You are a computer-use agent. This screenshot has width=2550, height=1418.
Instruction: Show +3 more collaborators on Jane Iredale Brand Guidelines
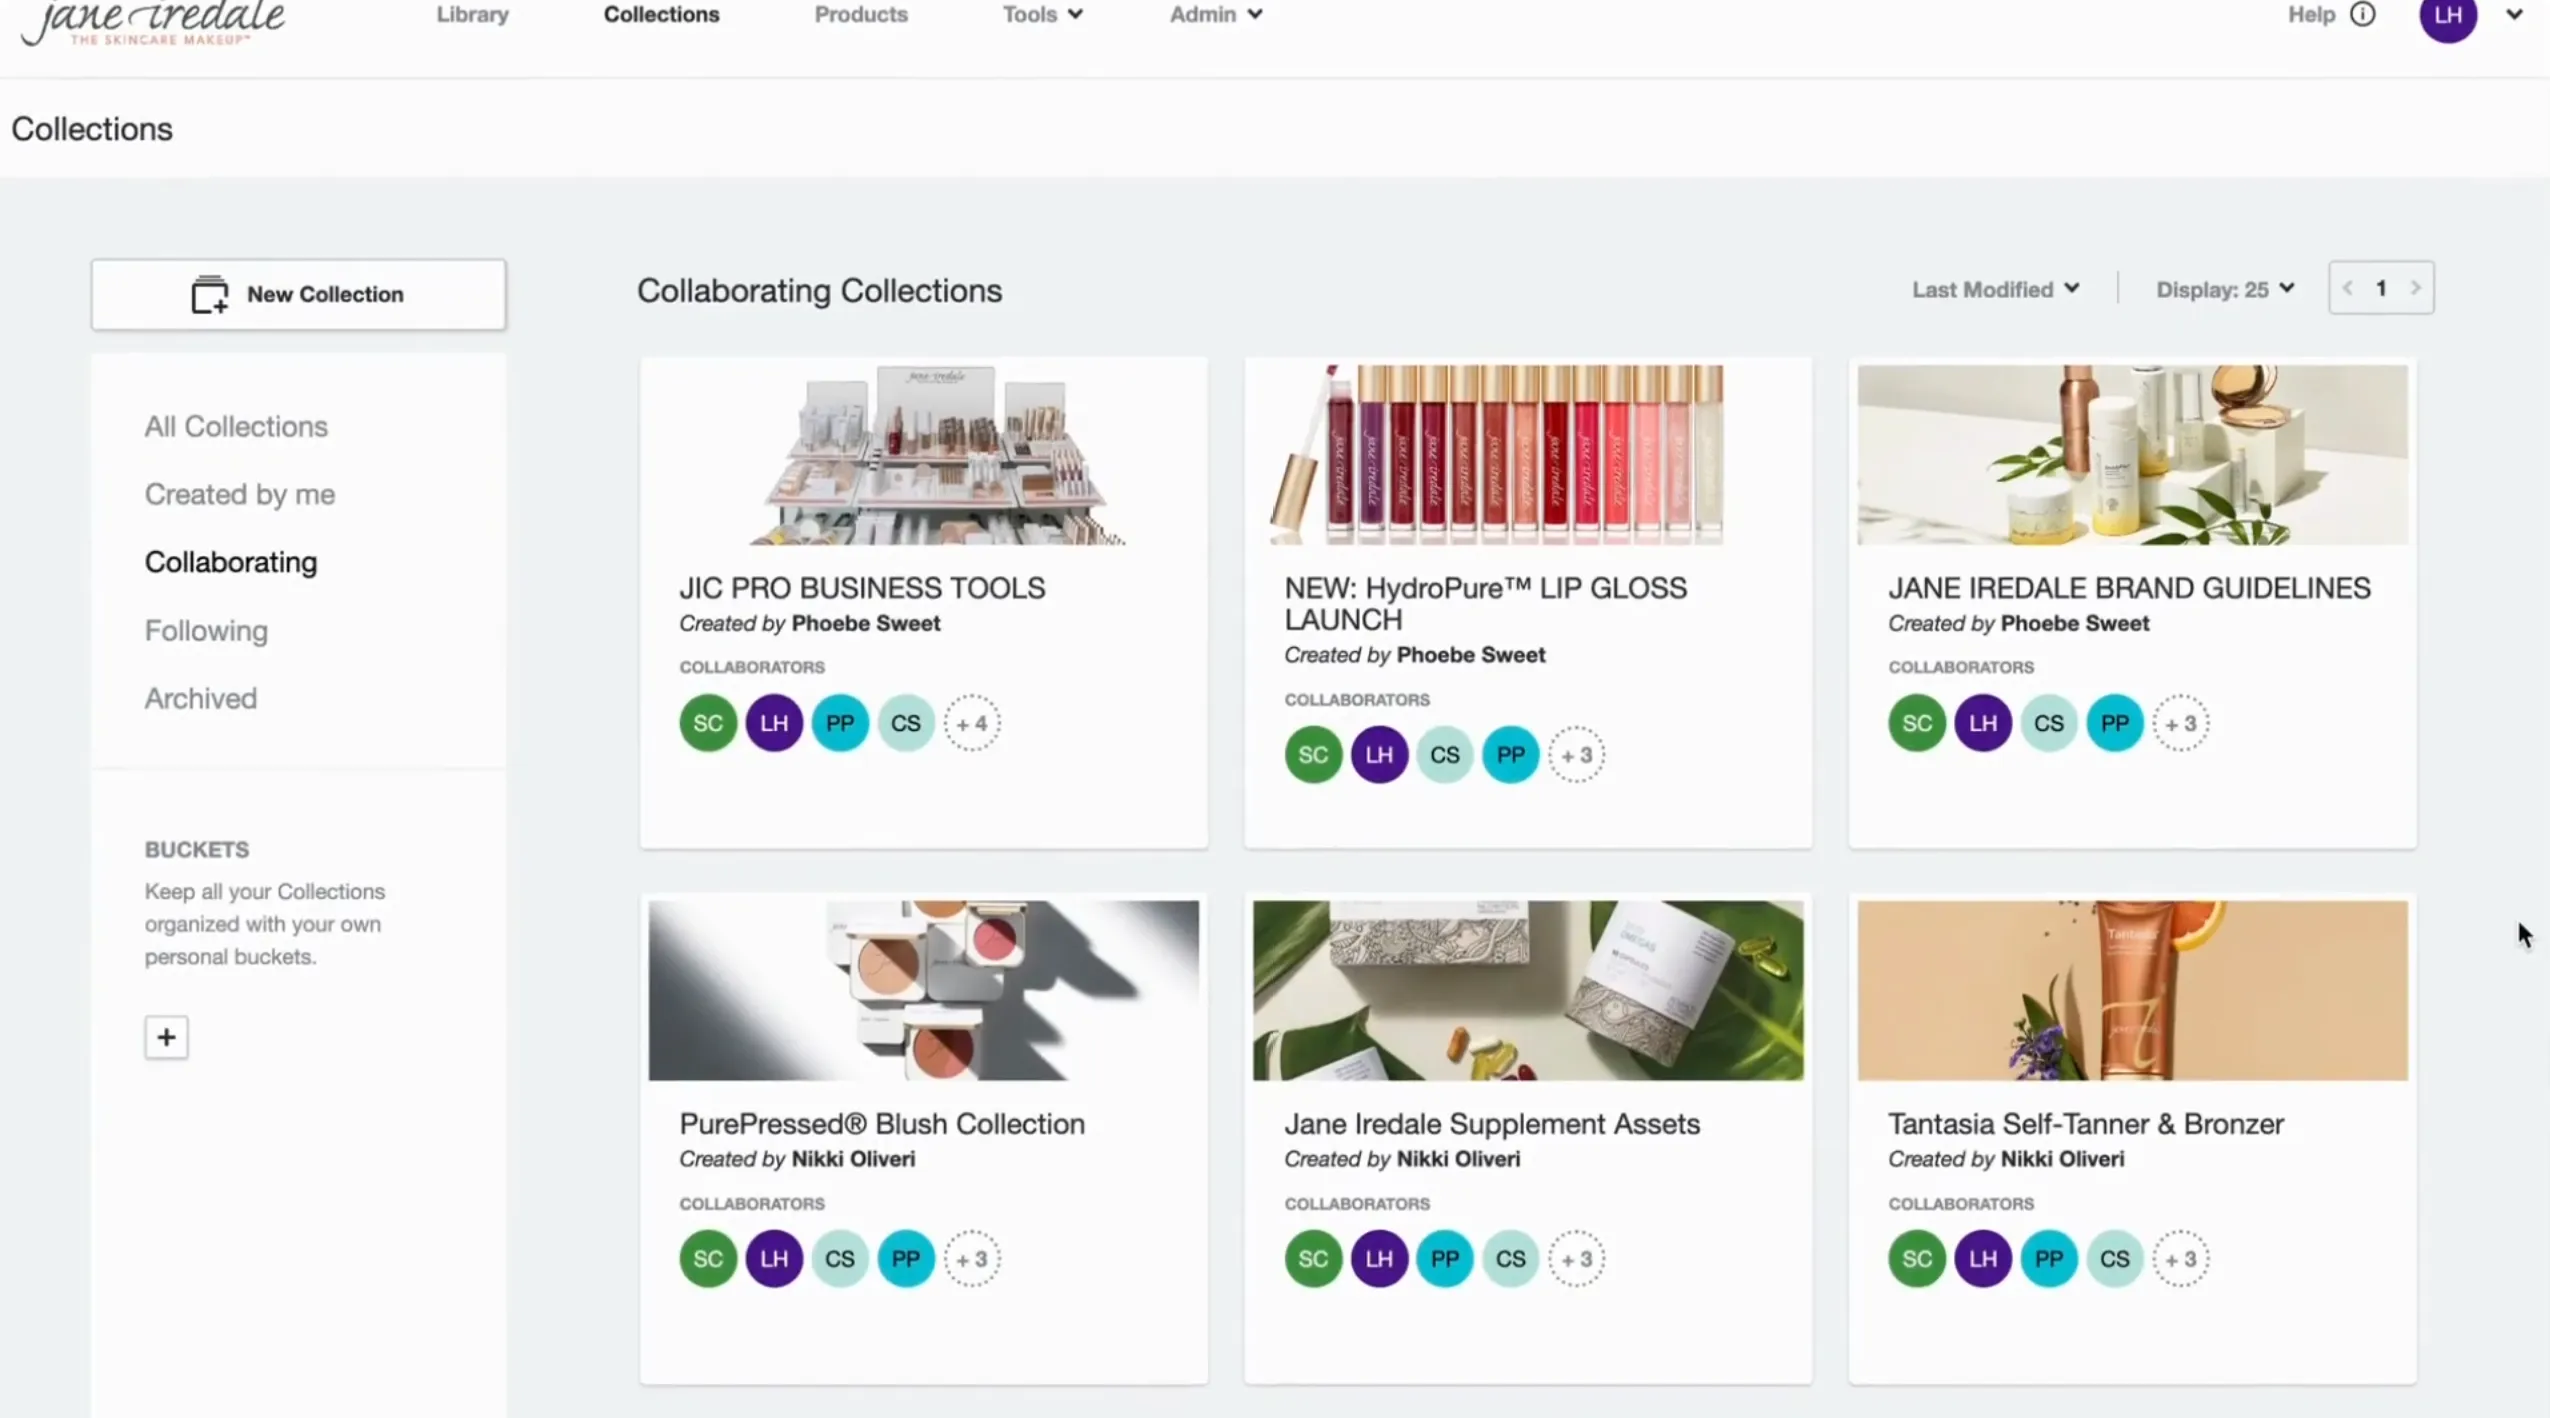(2181, 723)
